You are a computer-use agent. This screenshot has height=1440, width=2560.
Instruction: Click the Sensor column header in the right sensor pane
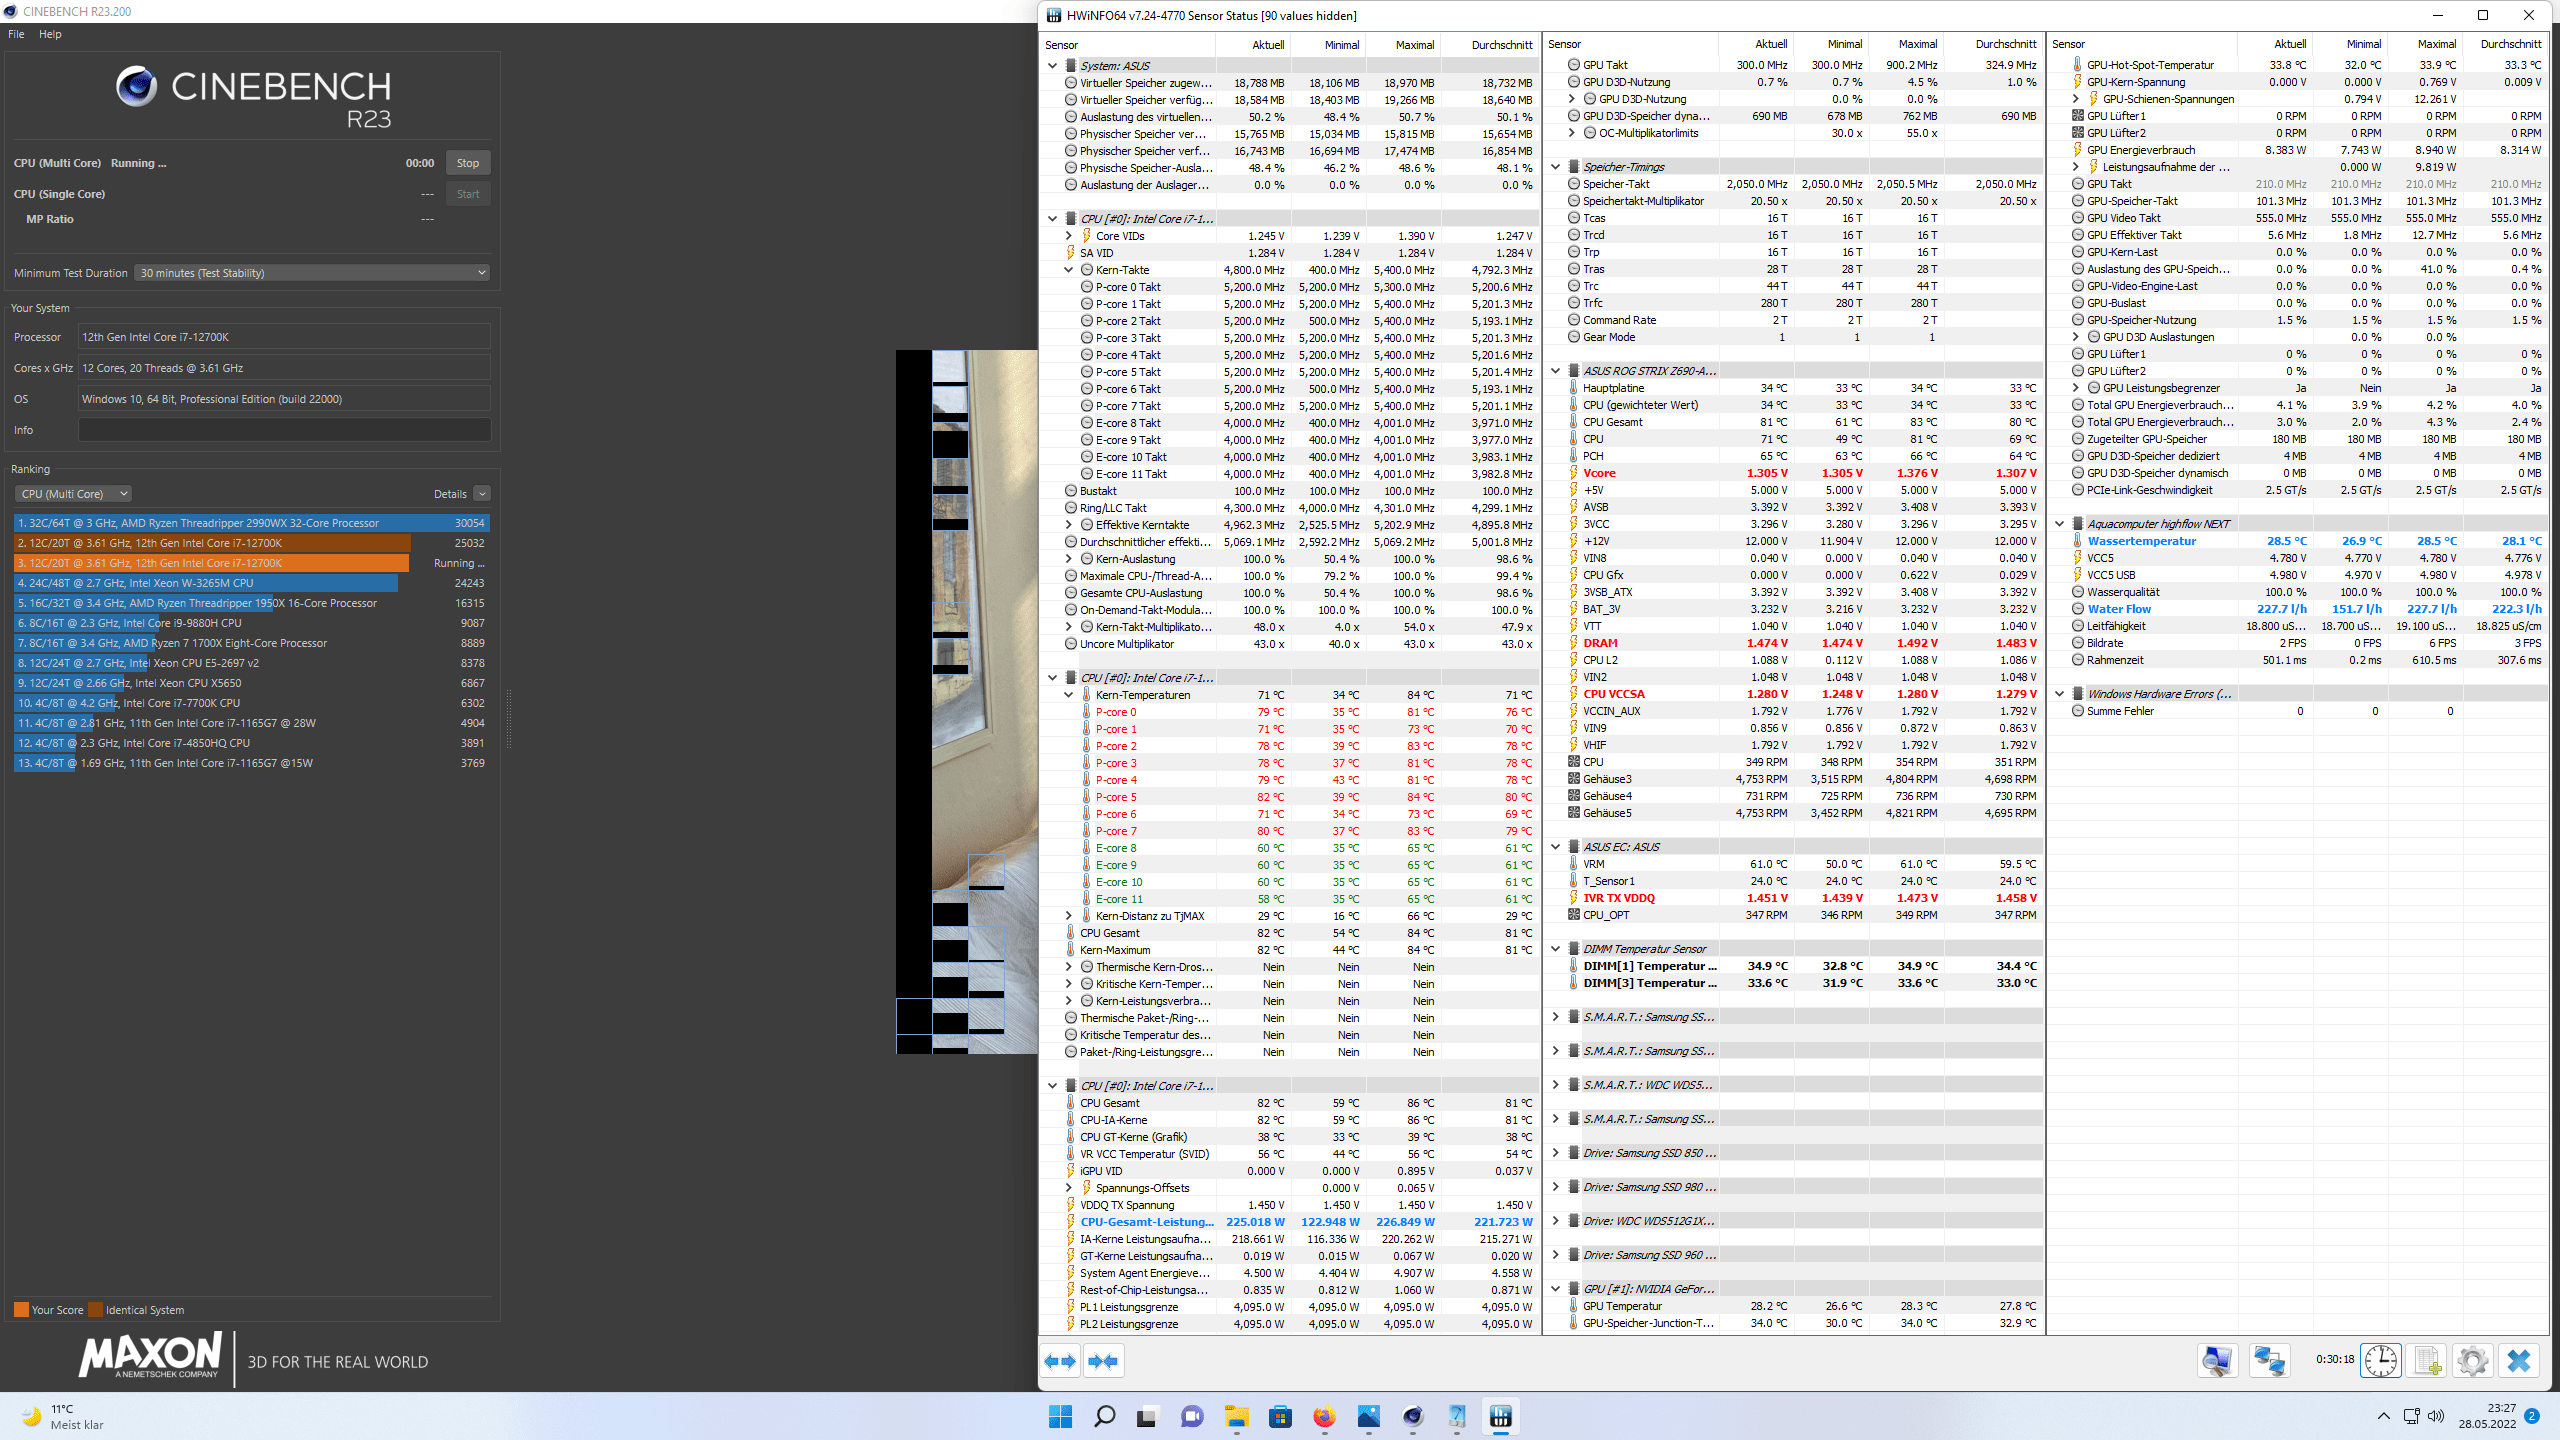click(2142, 44)
